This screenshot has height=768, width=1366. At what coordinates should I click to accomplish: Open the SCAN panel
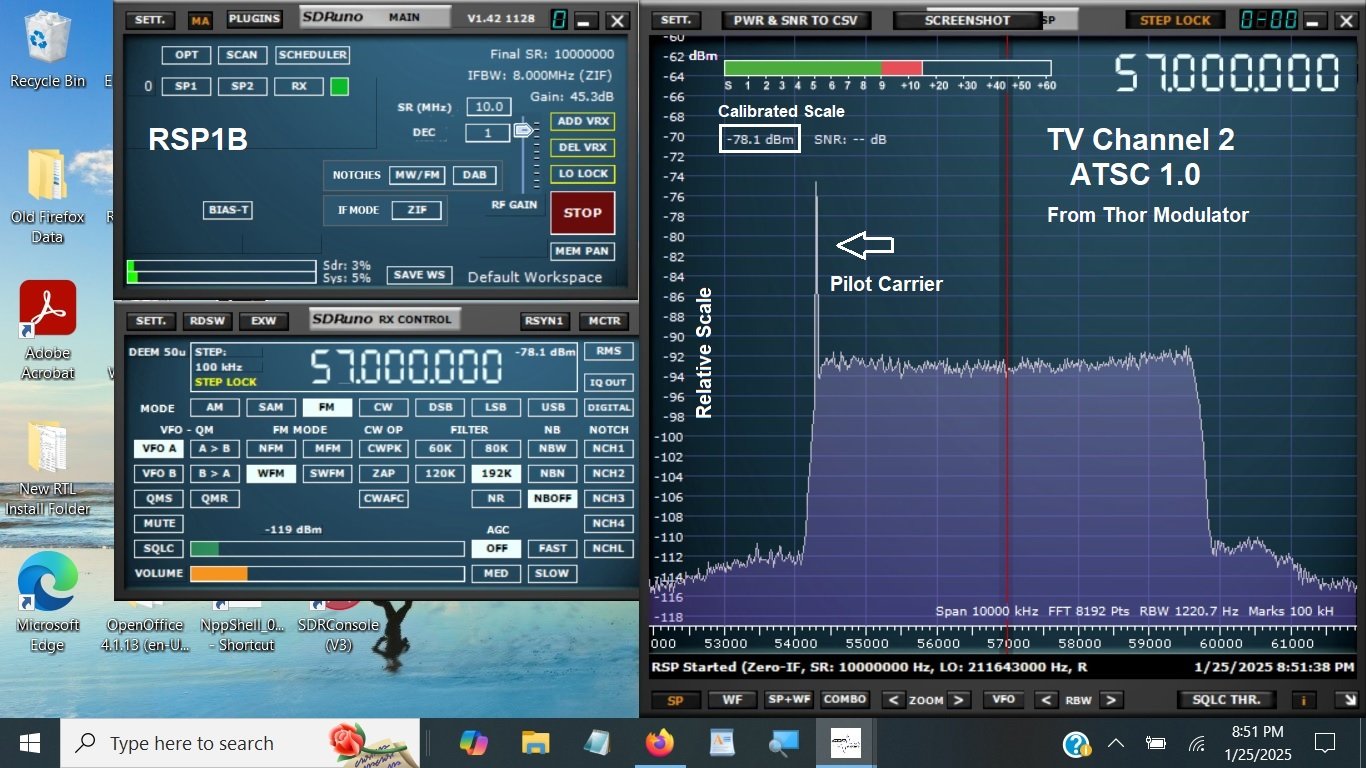coord(242,55)
